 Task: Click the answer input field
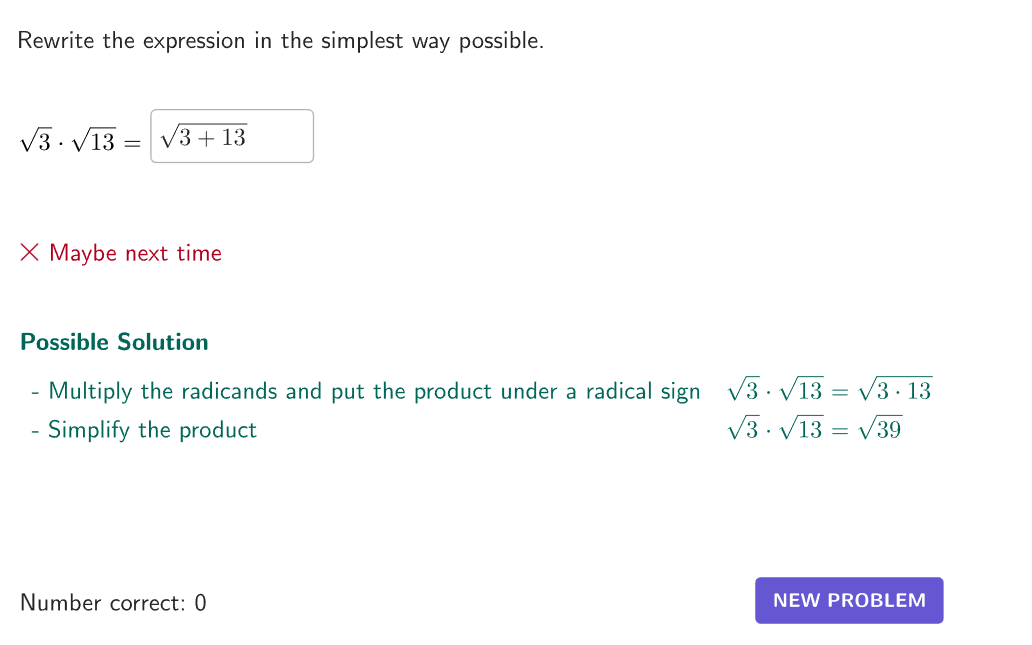[x=232, y=136]
